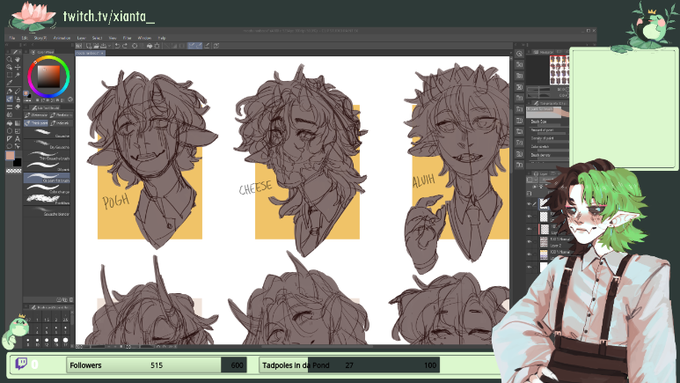Select the Eyedropper tool

(10, 83)
